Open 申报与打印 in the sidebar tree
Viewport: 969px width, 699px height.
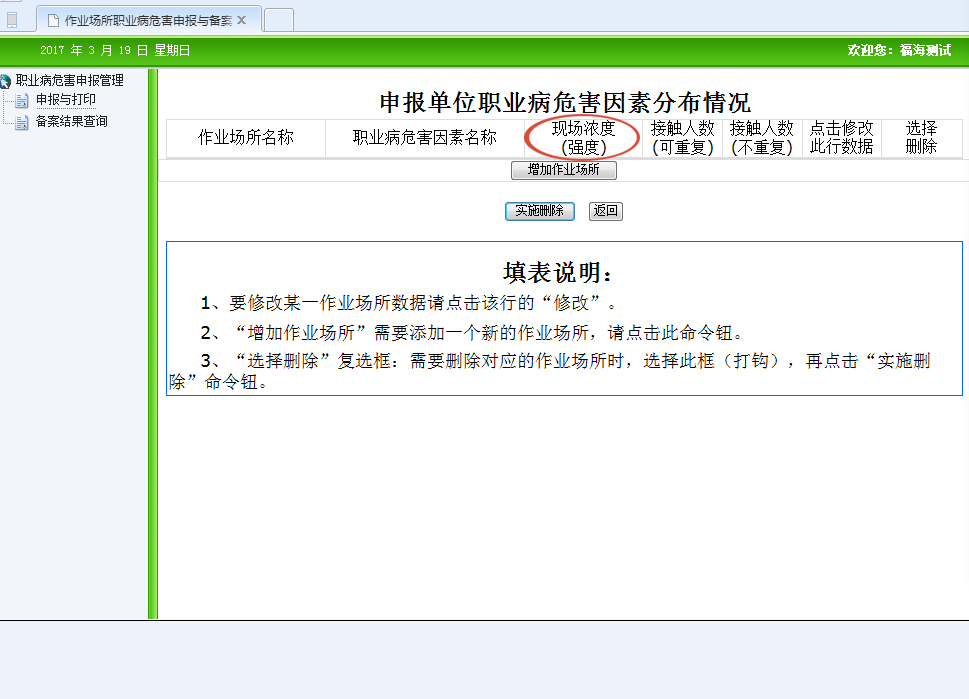click(x=66, y=100)
